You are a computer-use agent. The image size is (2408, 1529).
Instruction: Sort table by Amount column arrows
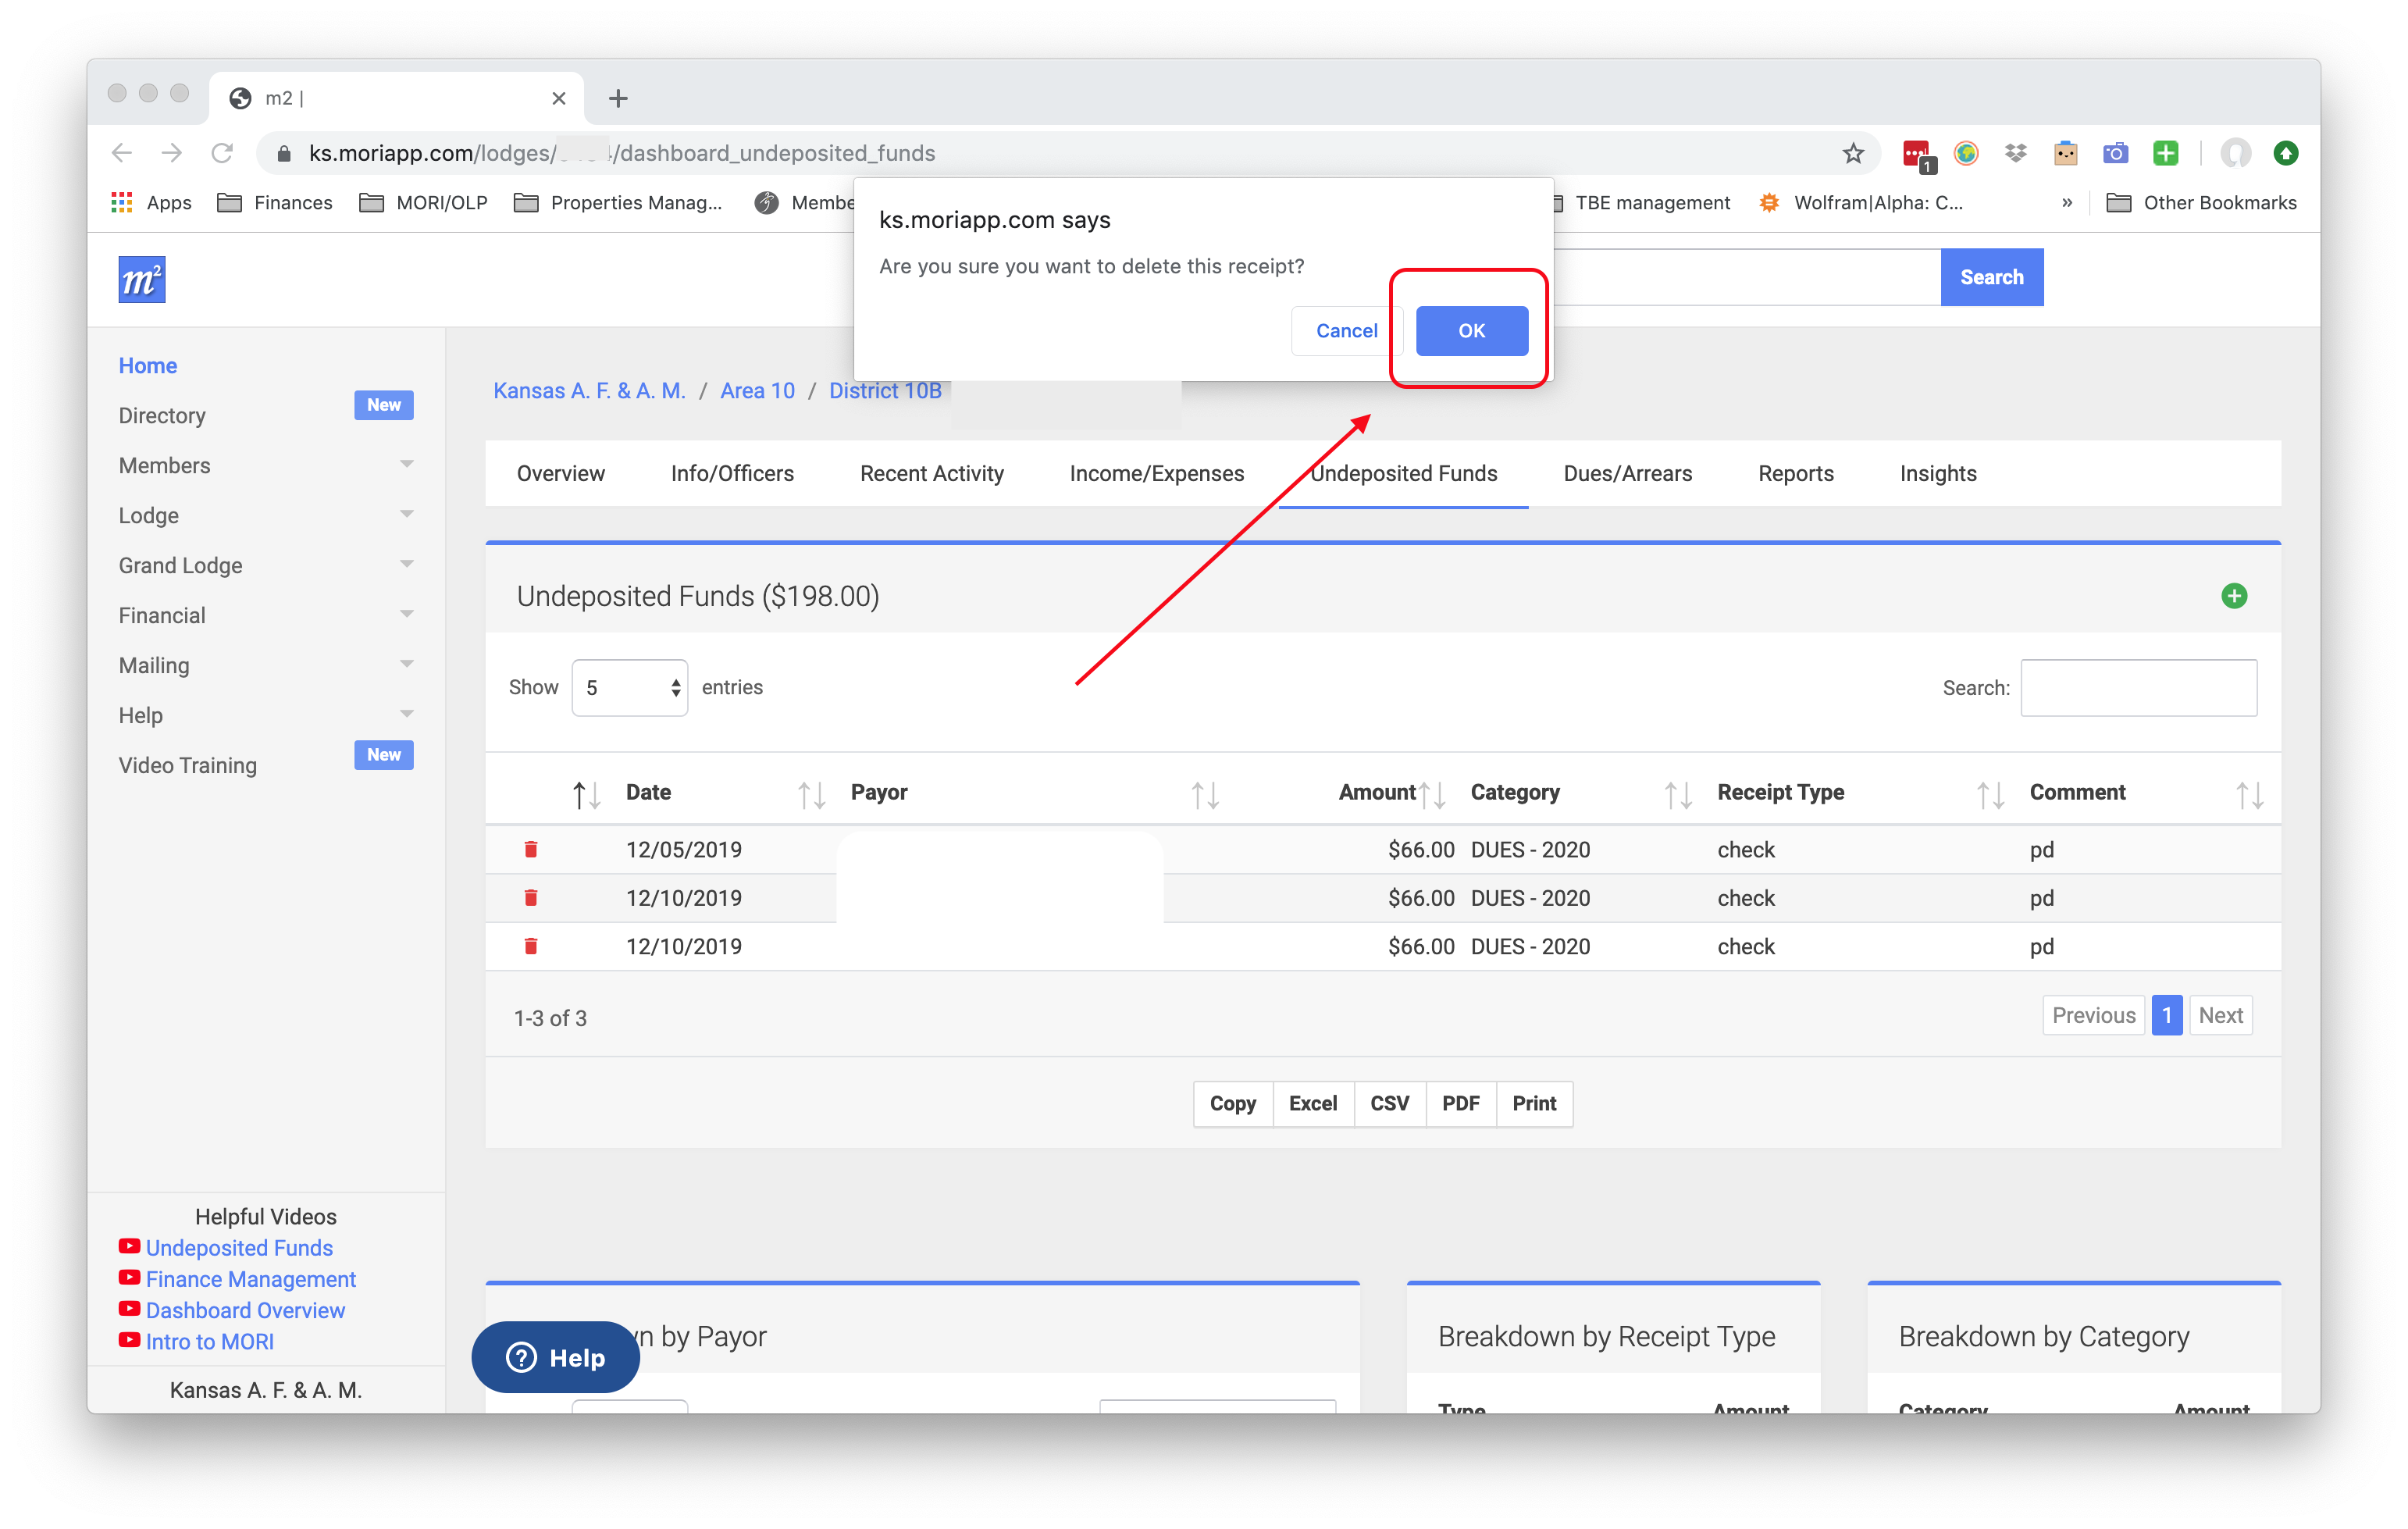[1432, 794]
